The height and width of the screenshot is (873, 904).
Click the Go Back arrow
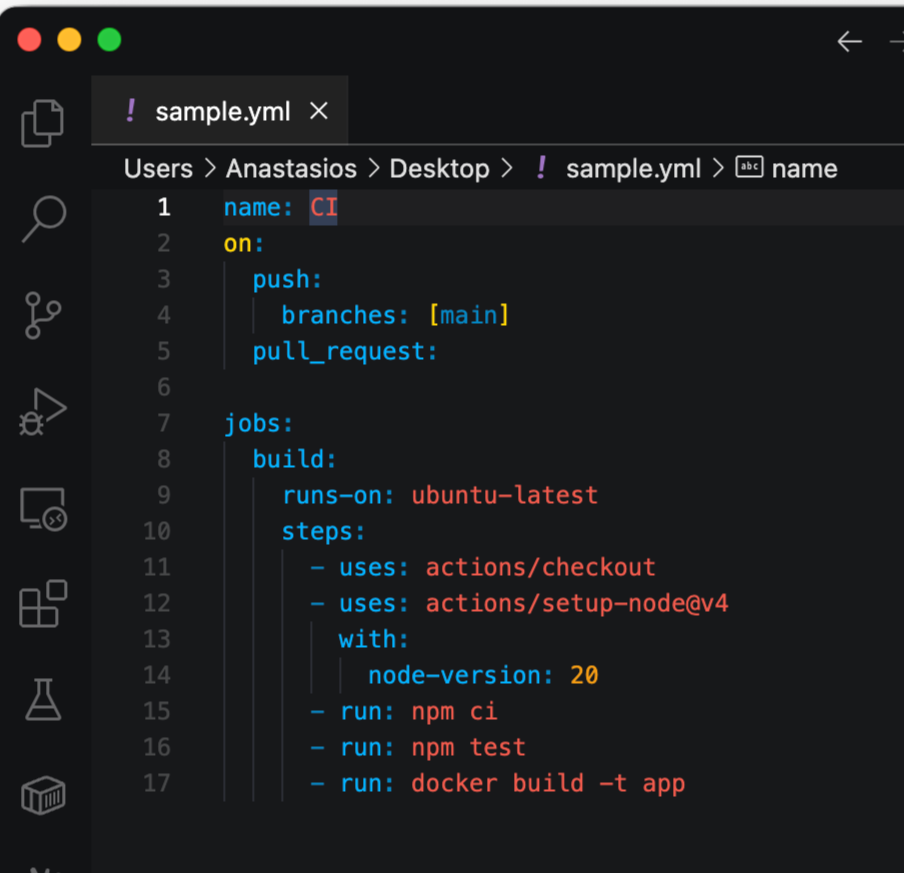coord(849,41)
